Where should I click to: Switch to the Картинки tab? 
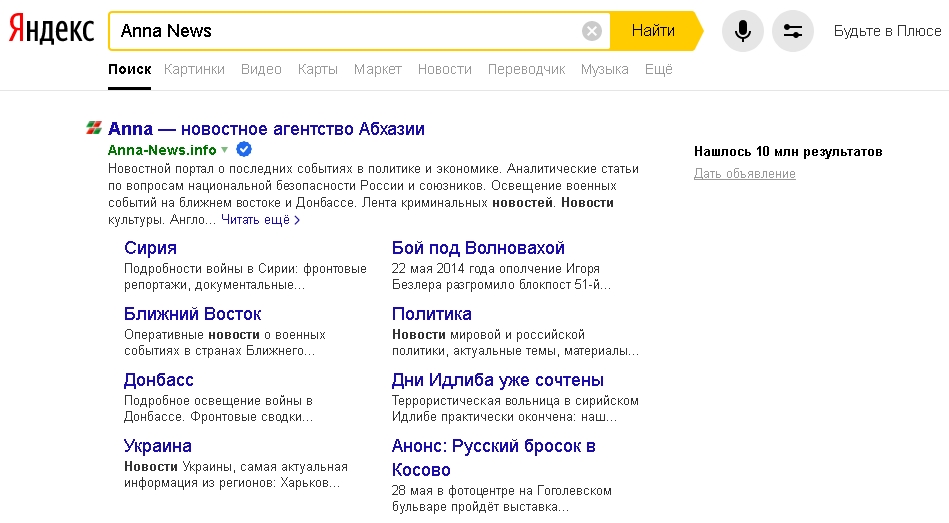click(x=194, y=70)
